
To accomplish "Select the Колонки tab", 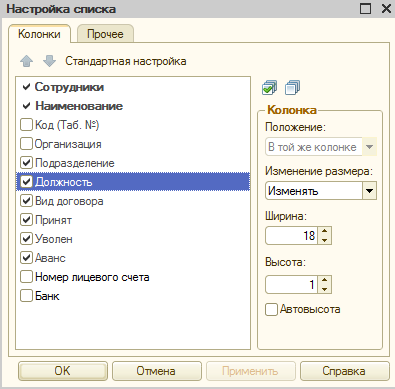I will [39, 34].
